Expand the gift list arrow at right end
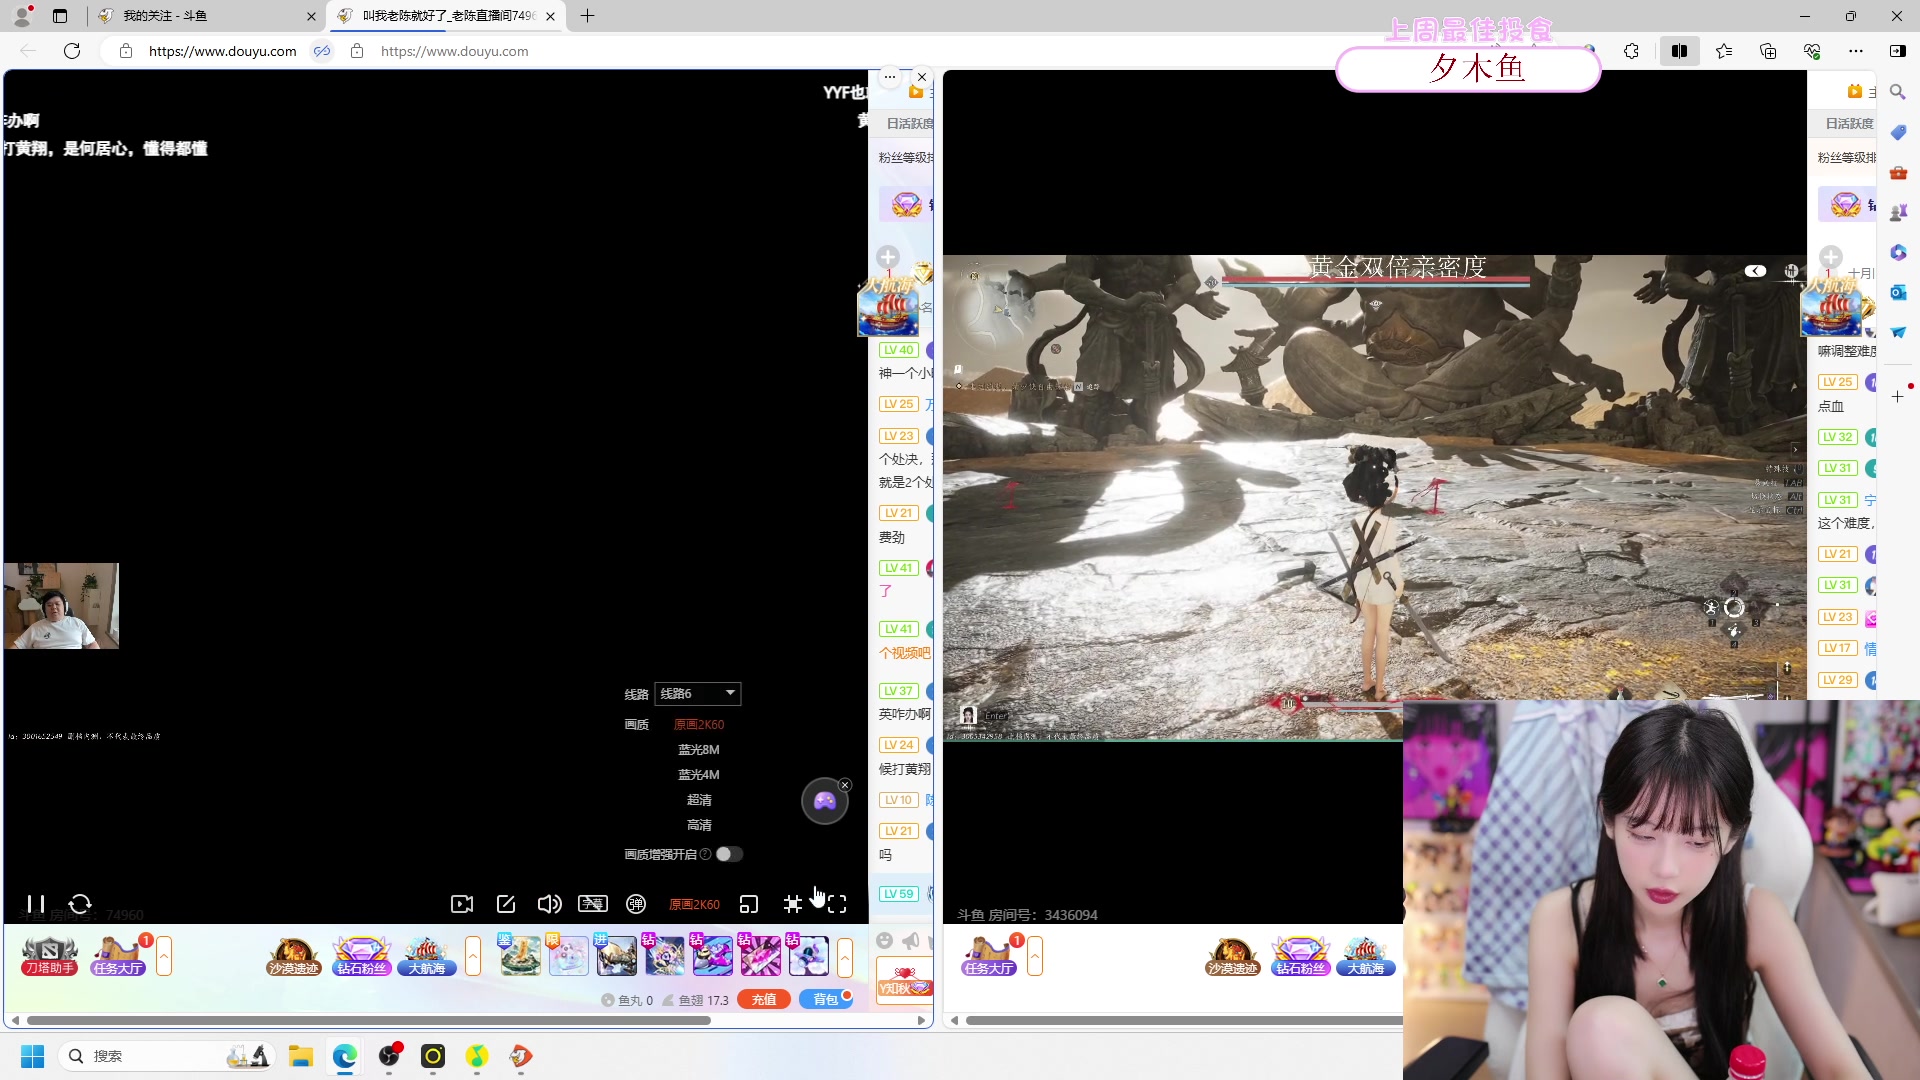Viewport: 1920px width, 1080px height. (x=845, y=956)
